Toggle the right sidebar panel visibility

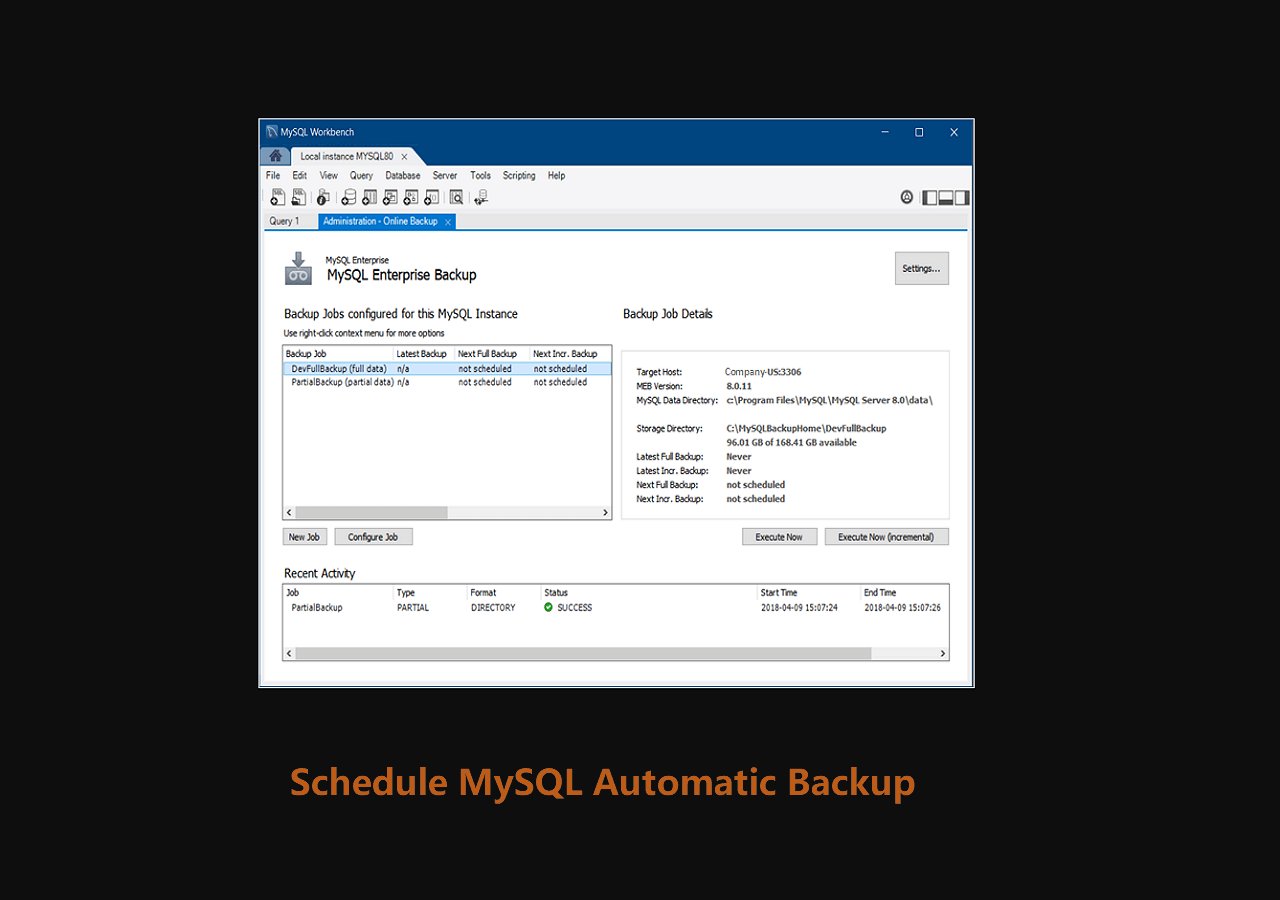(961, 198)
